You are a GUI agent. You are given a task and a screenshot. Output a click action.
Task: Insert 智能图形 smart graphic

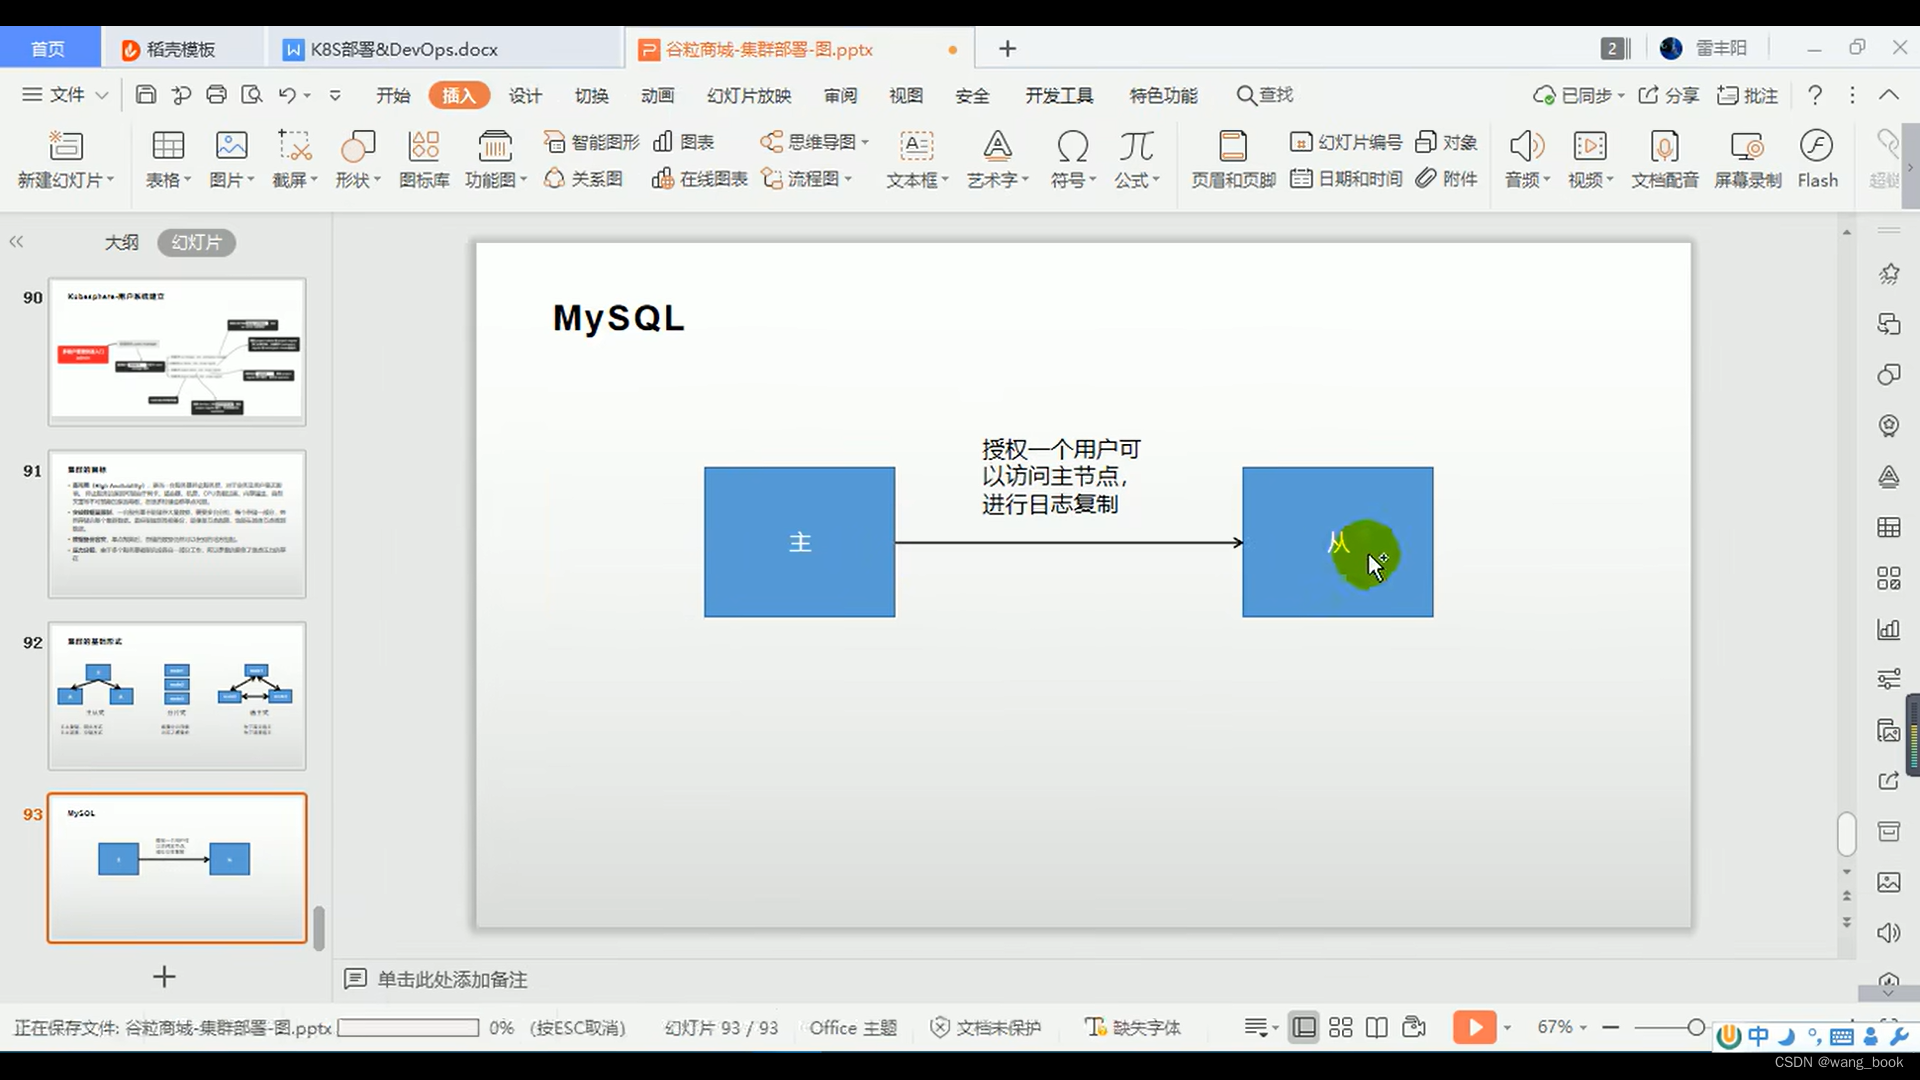point(591,142)
